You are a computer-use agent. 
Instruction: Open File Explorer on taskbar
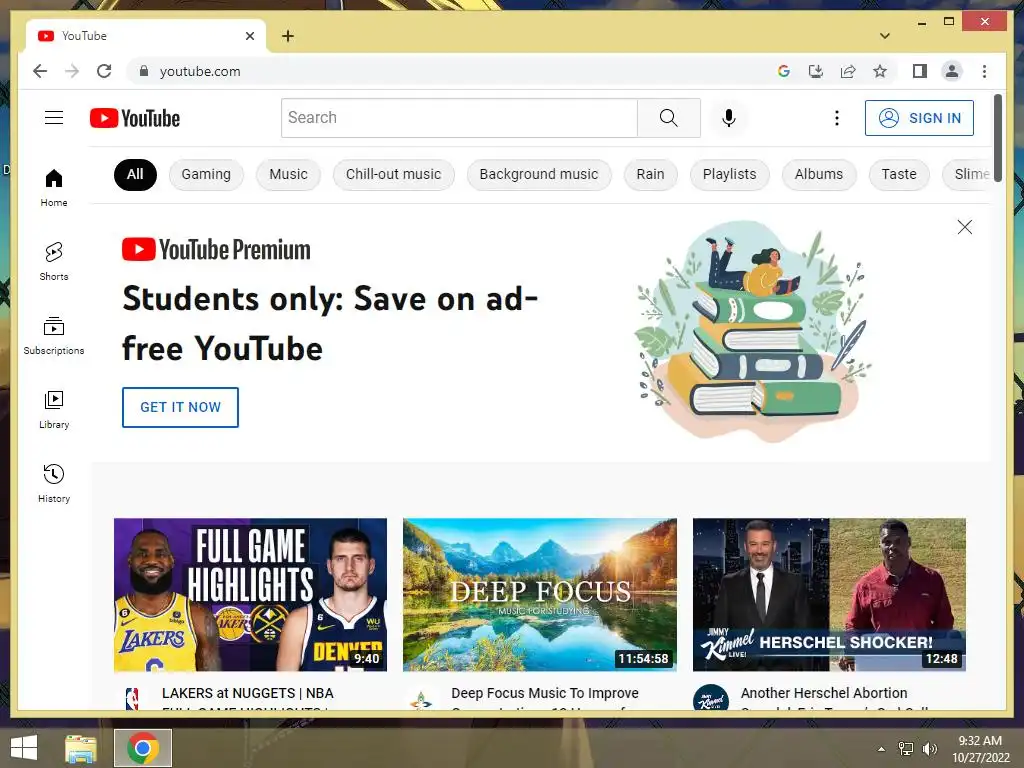(81, 748)
